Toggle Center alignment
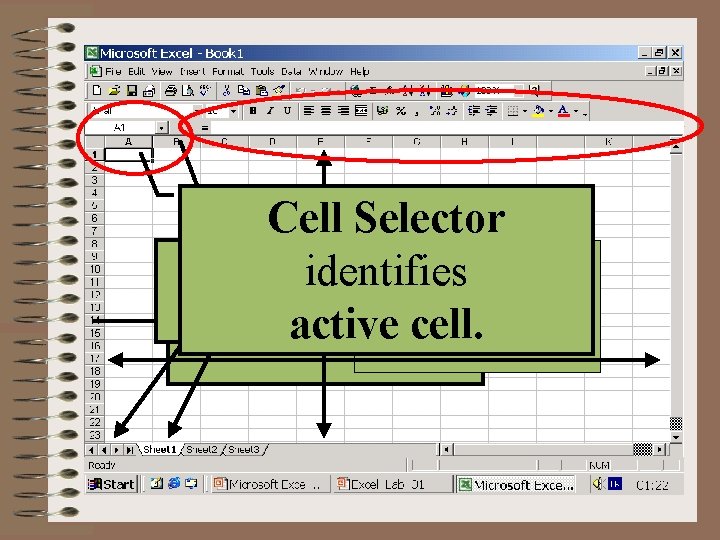The image size is (720, 540). (x=326, y=111)
